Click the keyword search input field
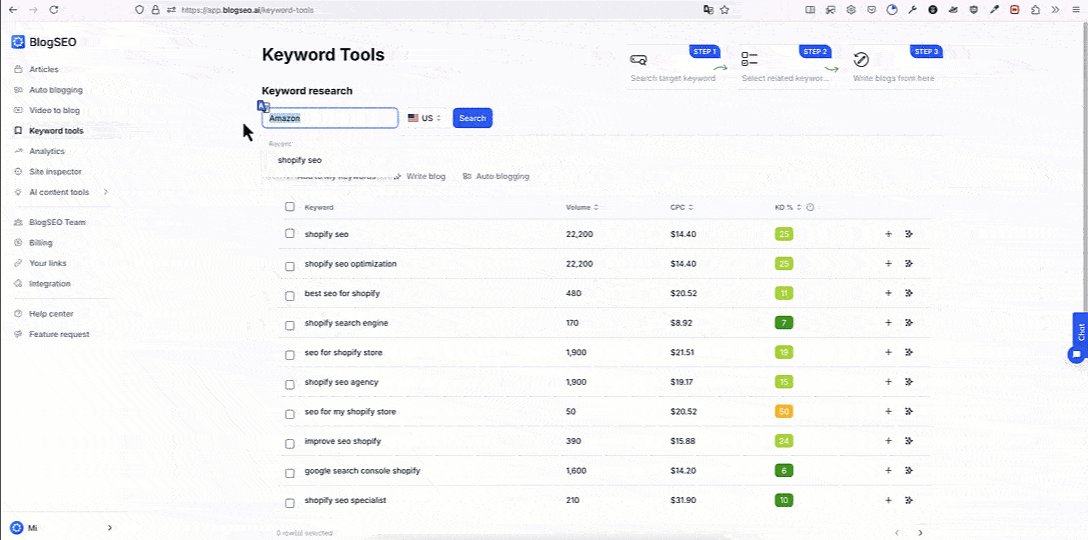This screenshot has width=1088, height=540. tap(330, 118)
